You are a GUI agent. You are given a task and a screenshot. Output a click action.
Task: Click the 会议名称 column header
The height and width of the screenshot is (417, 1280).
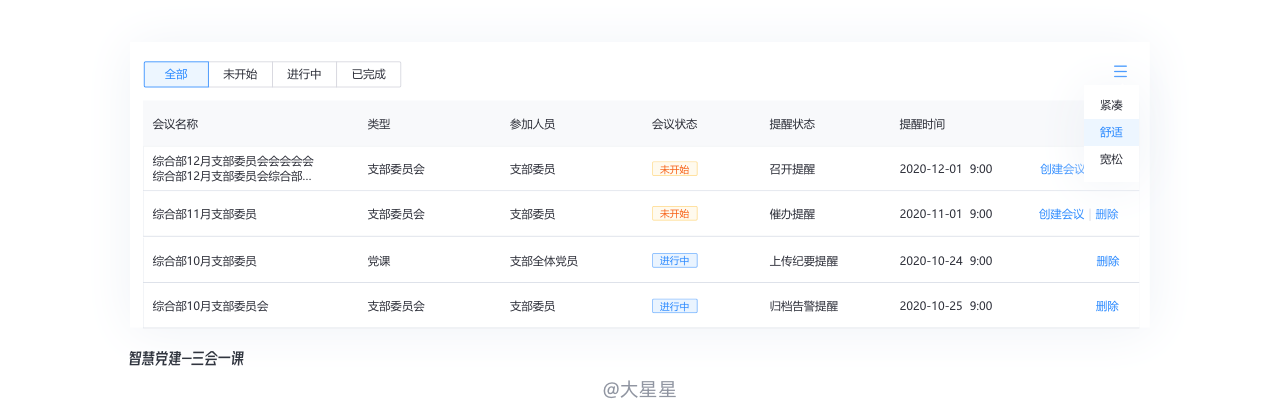175,124
